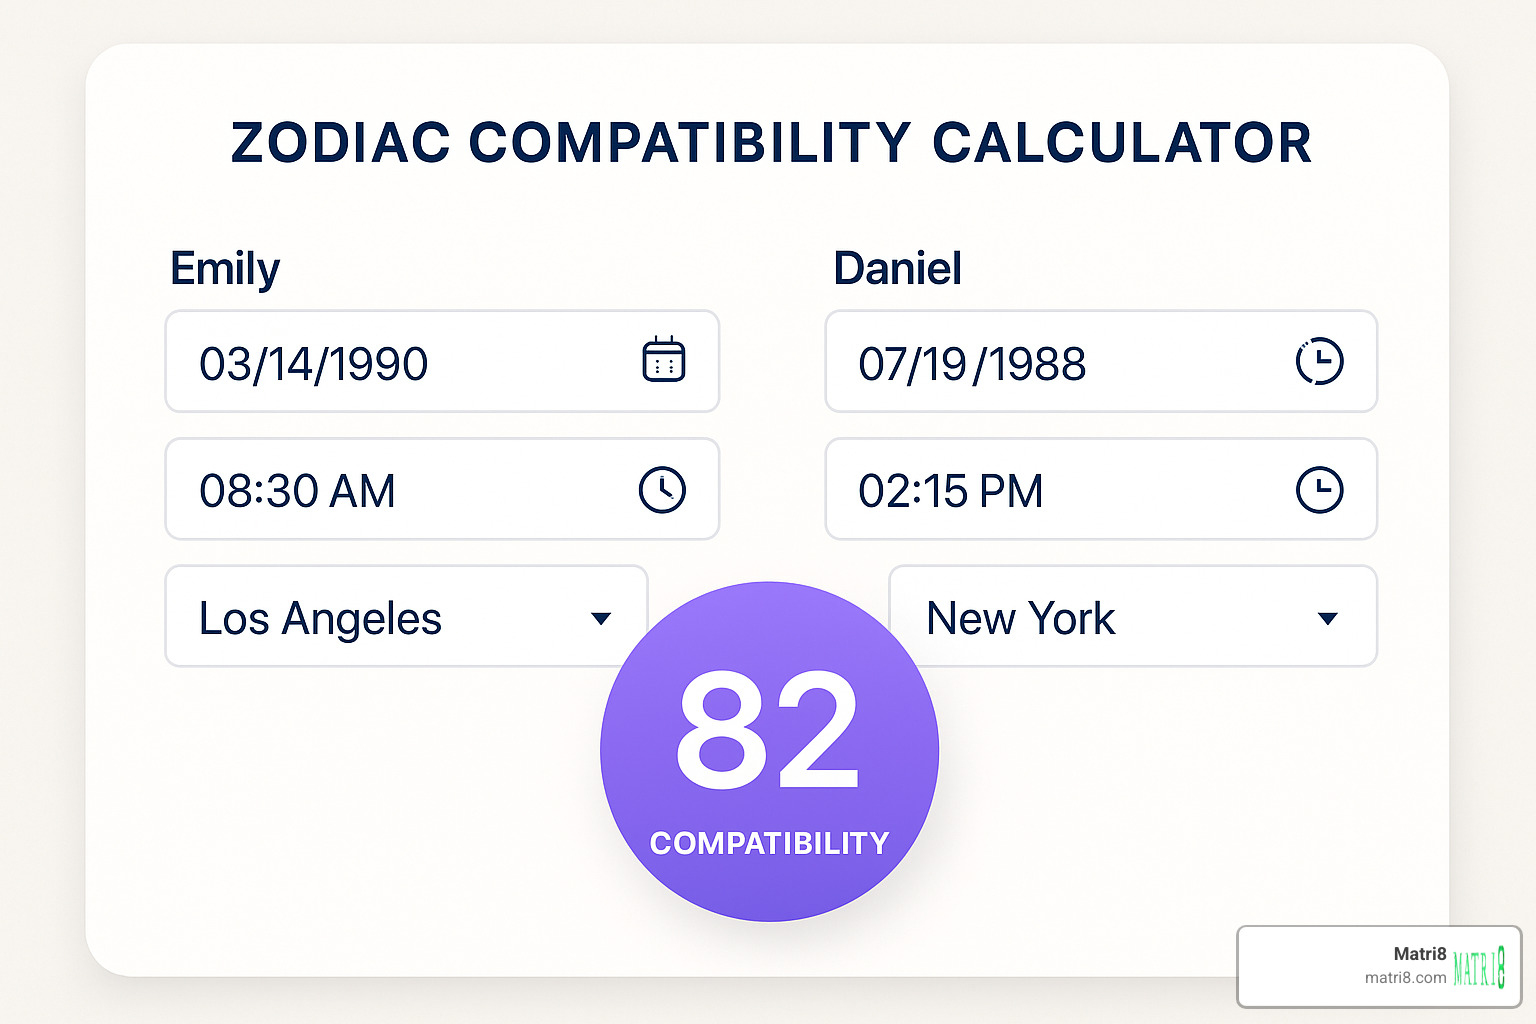Click the history clock icon beside Daniel's birth date
1536x1024 pixels.
coord(1321,362)
